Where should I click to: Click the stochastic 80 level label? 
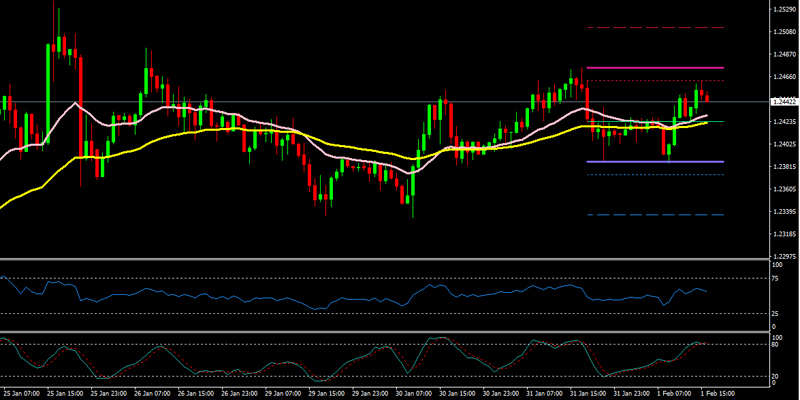click(x=775, y=344)
